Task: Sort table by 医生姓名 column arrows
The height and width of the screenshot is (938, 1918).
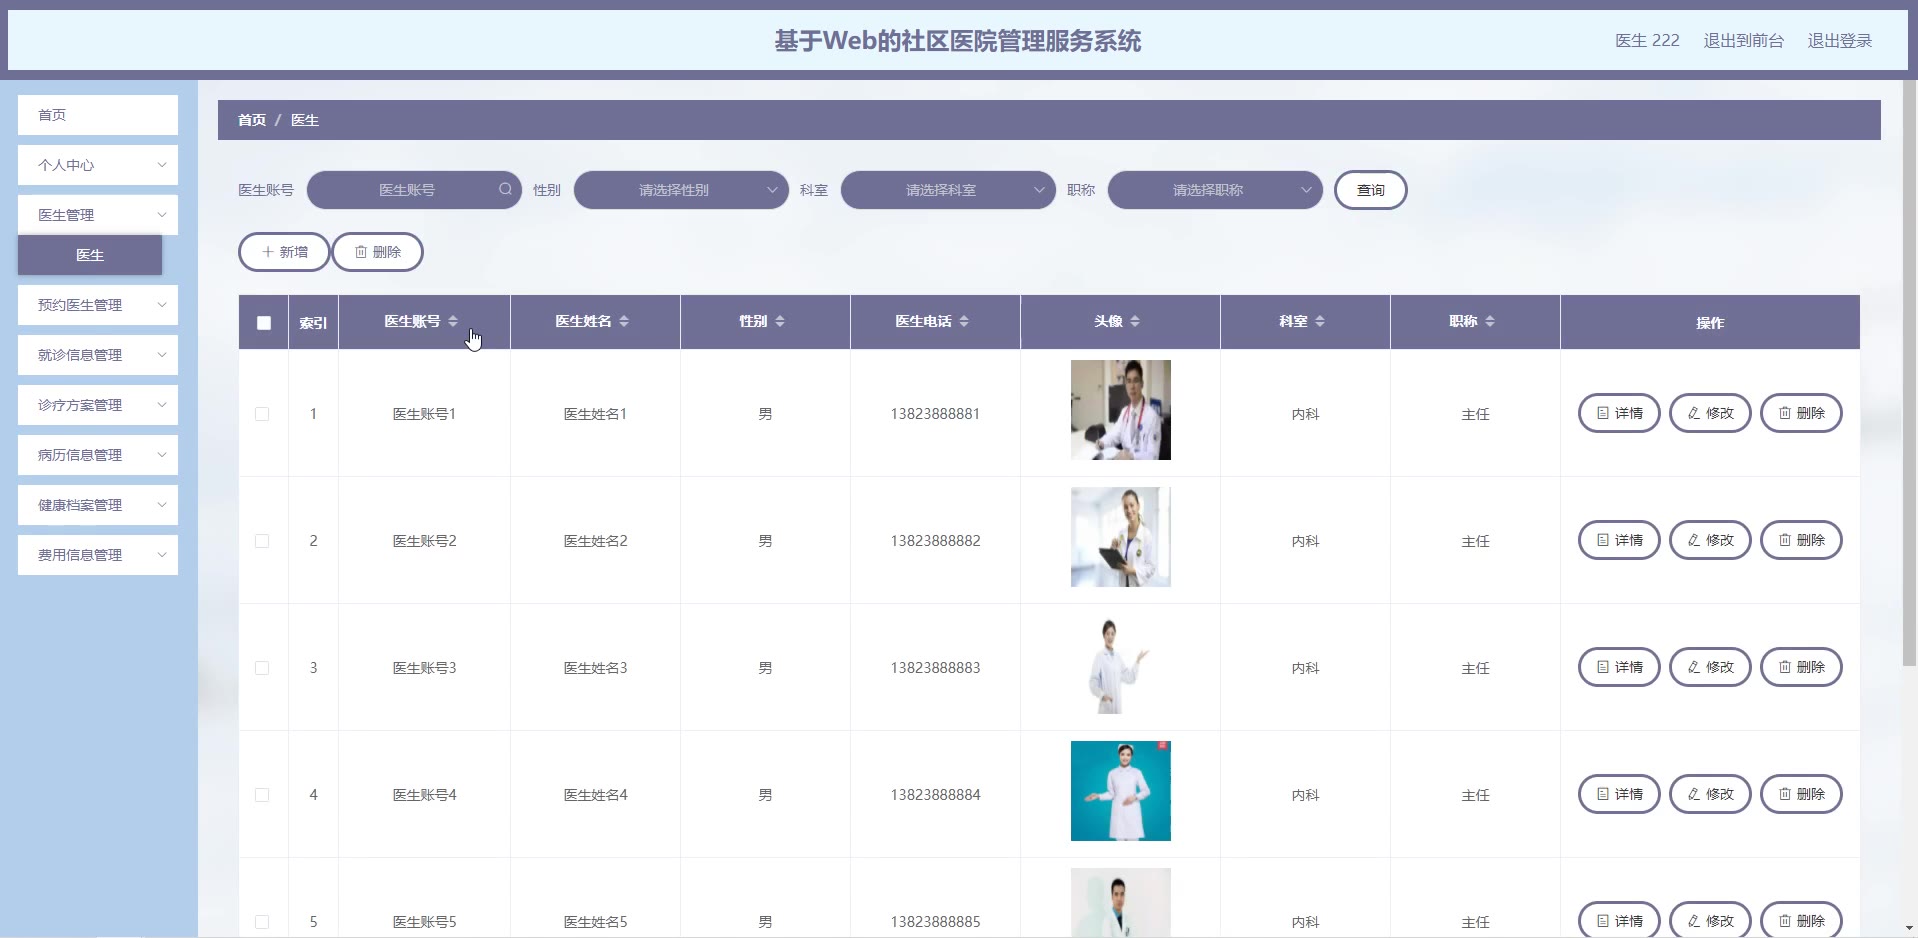Action: (x=624, y=321)
